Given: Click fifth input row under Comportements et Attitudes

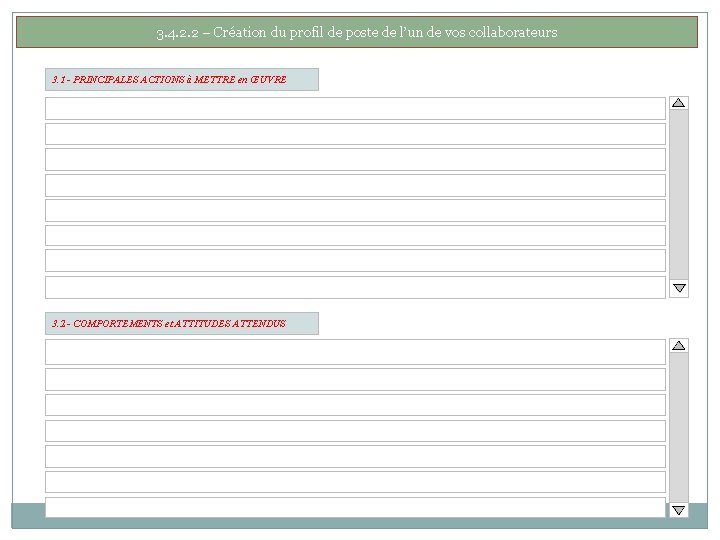Looking at the screenshot, I should (355, 457).
